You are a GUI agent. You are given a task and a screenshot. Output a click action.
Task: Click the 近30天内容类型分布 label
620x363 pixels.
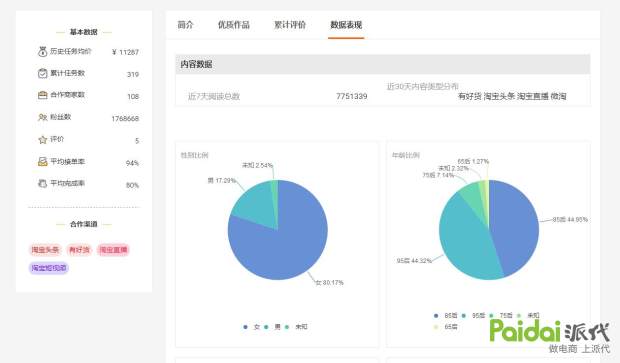point(422,86)
